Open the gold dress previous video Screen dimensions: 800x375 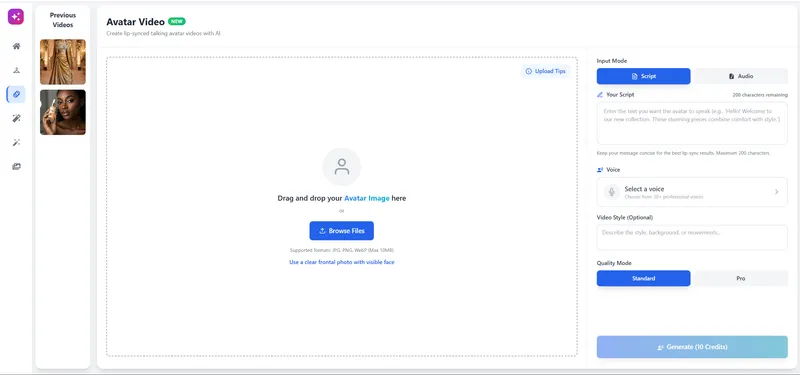pos(63,62)
